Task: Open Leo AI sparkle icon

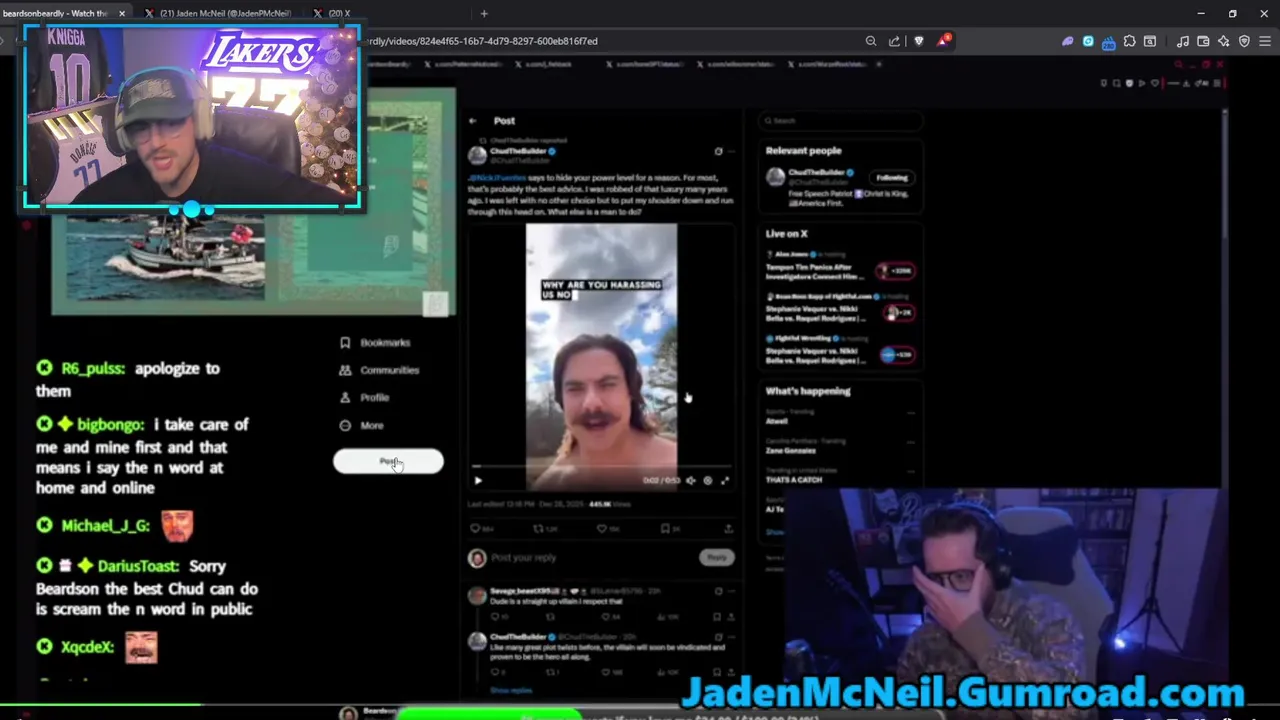Action: click(1224, 41)
